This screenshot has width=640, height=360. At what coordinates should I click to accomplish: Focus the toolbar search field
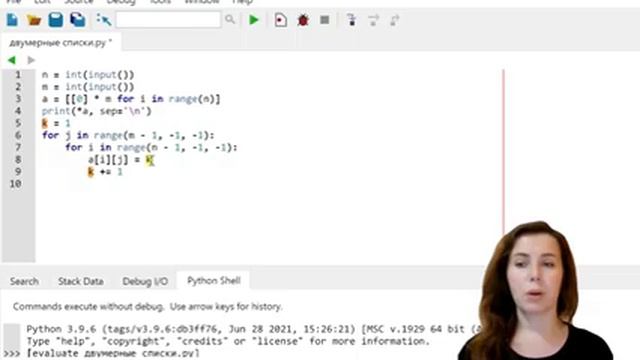click(168, 20)
